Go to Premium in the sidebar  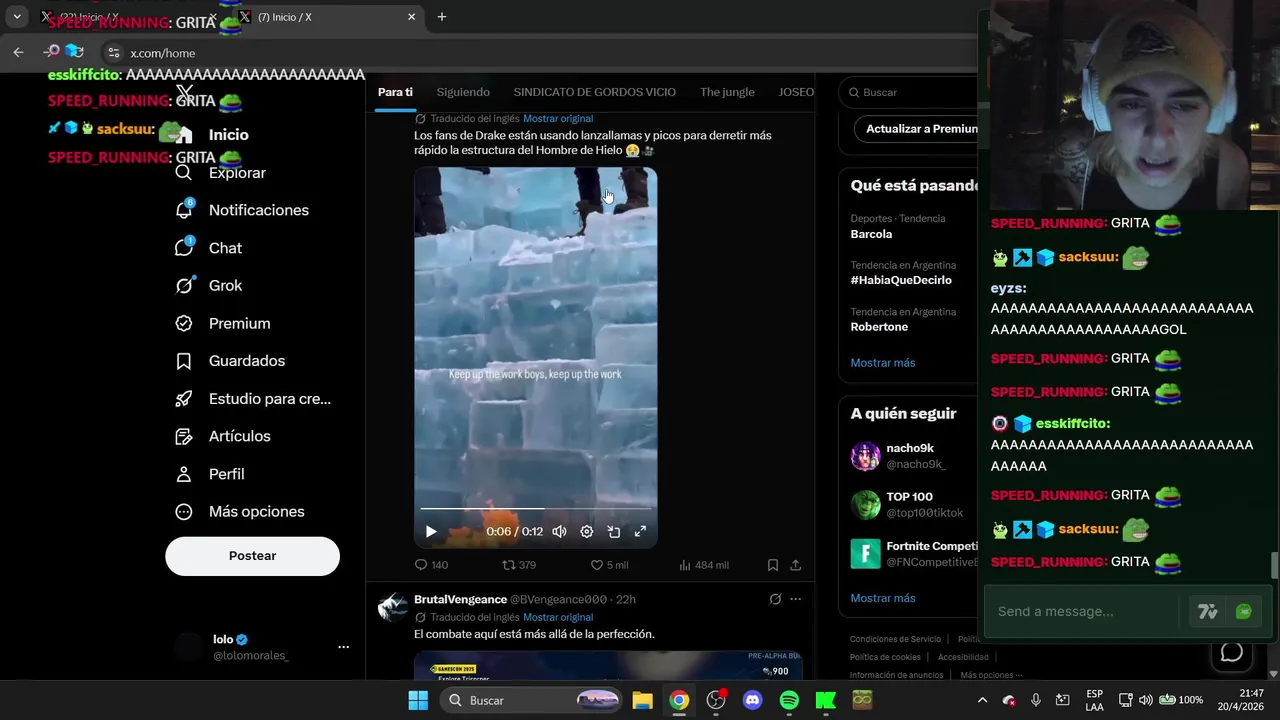tap(223, 323)
